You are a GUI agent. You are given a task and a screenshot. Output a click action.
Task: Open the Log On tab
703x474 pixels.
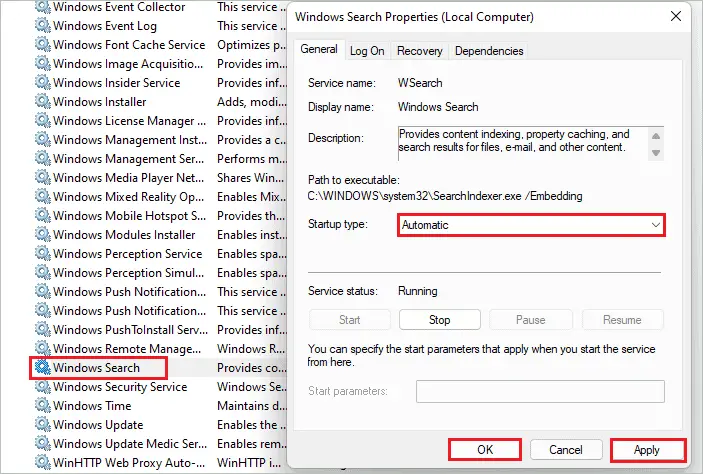pyautogui.click(x=367, y=51)
